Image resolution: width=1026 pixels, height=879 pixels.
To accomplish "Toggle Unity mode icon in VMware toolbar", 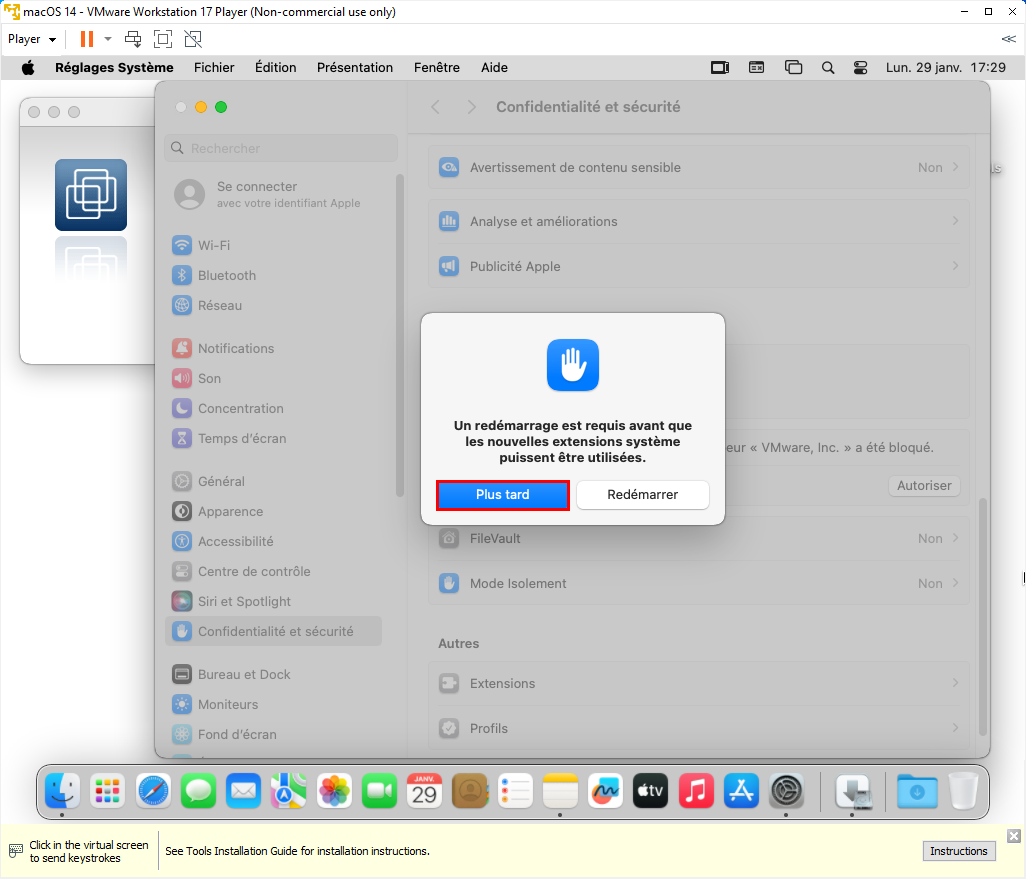I will [193, 39].
